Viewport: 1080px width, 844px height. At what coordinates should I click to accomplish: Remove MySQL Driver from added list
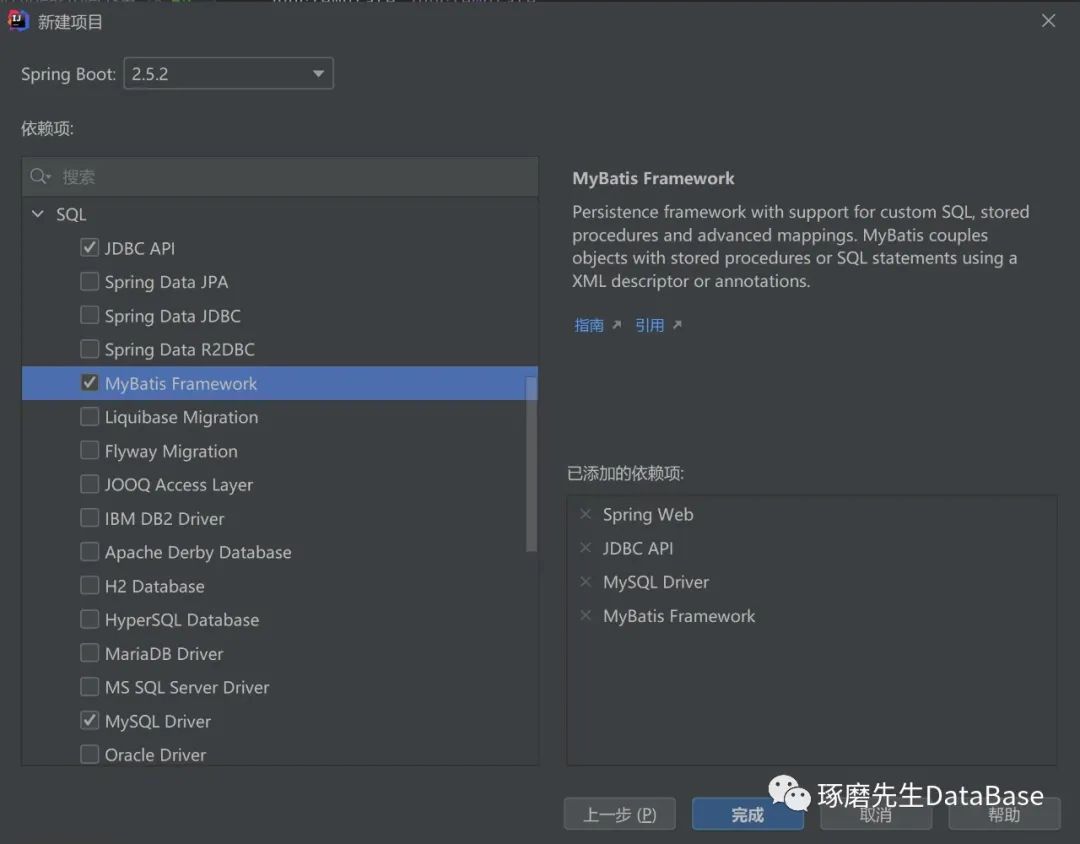tap(586, 582)
